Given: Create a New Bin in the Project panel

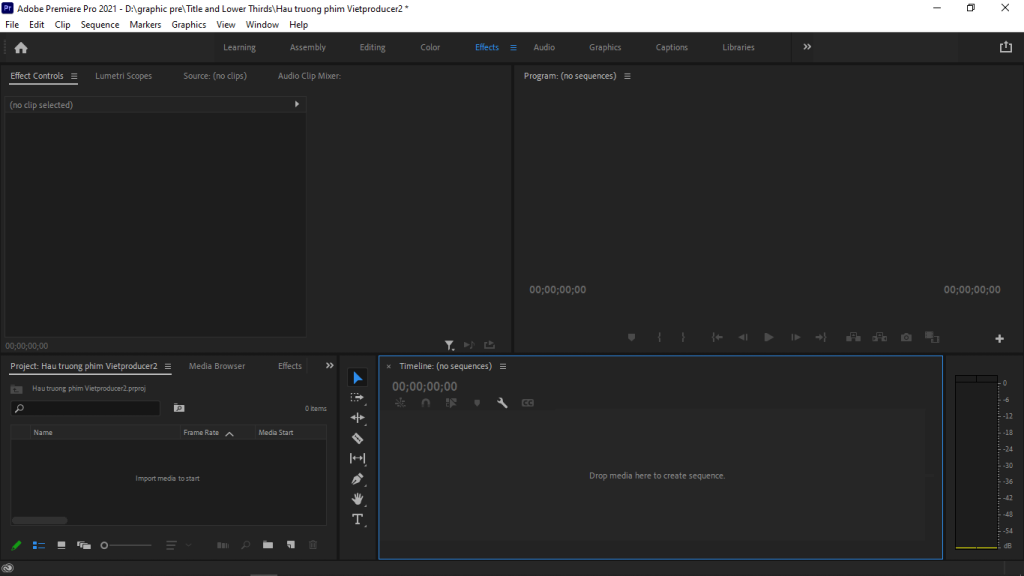Looking at the screenshot, I should pos(267,545).
